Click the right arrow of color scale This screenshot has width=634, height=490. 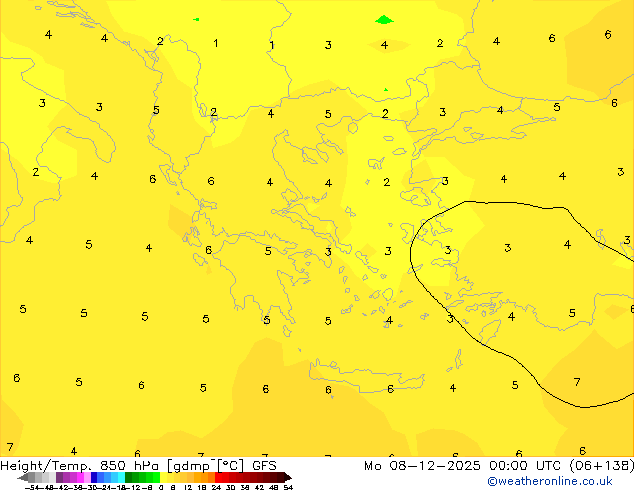pos(286,478)
